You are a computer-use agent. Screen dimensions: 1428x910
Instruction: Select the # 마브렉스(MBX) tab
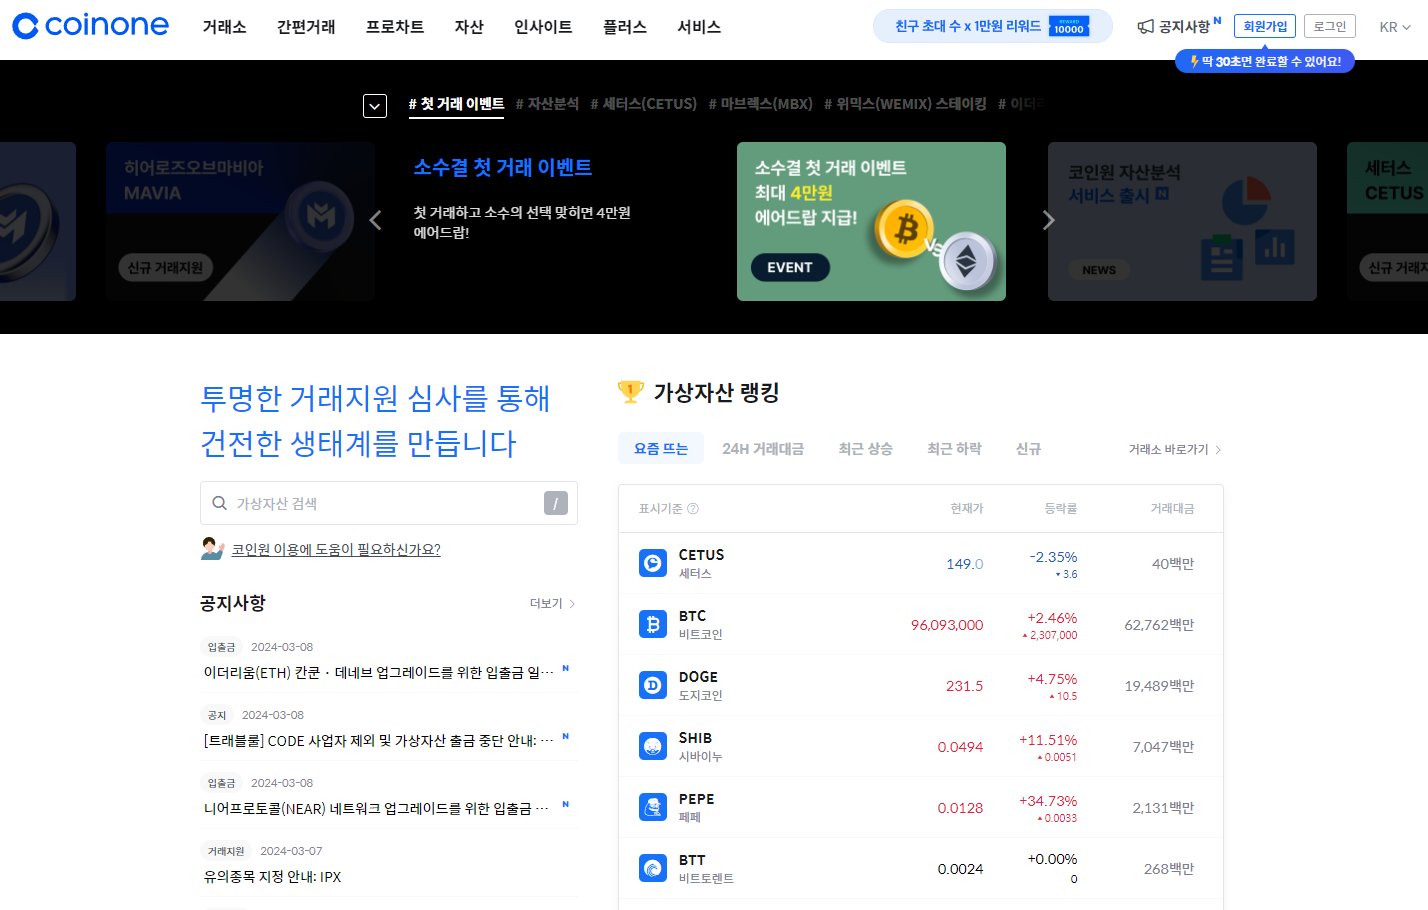761,104
